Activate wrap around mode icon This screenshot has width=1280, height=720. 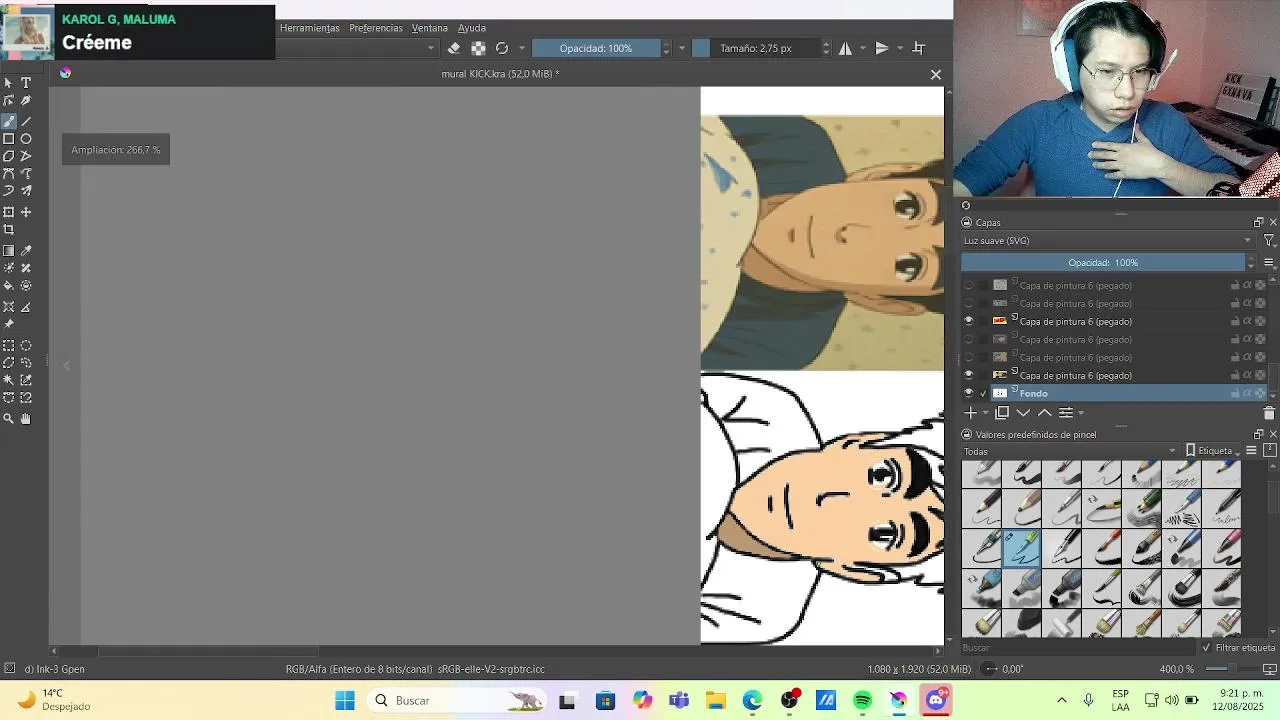pos(919,48)
